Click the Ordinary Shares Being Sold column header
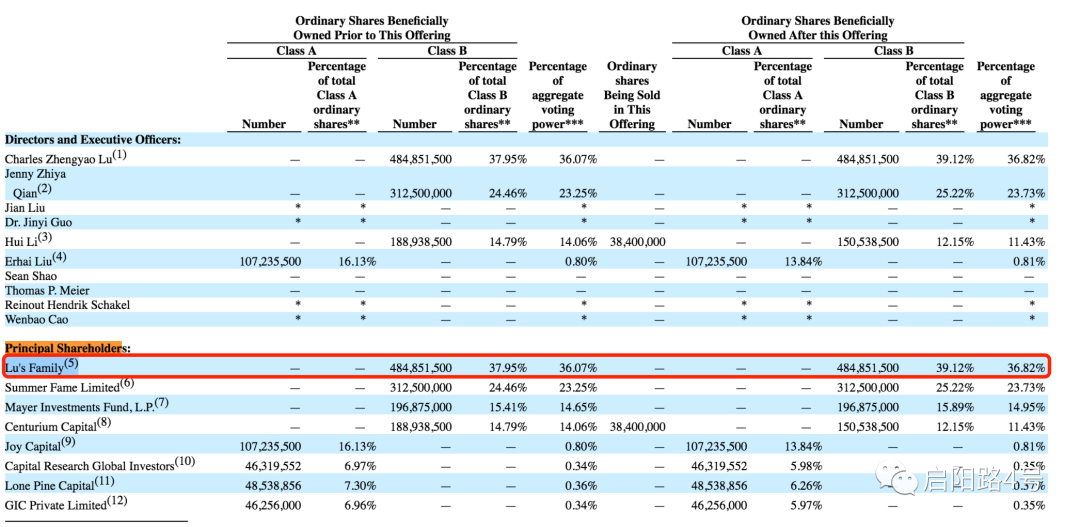 coord(631,95)
